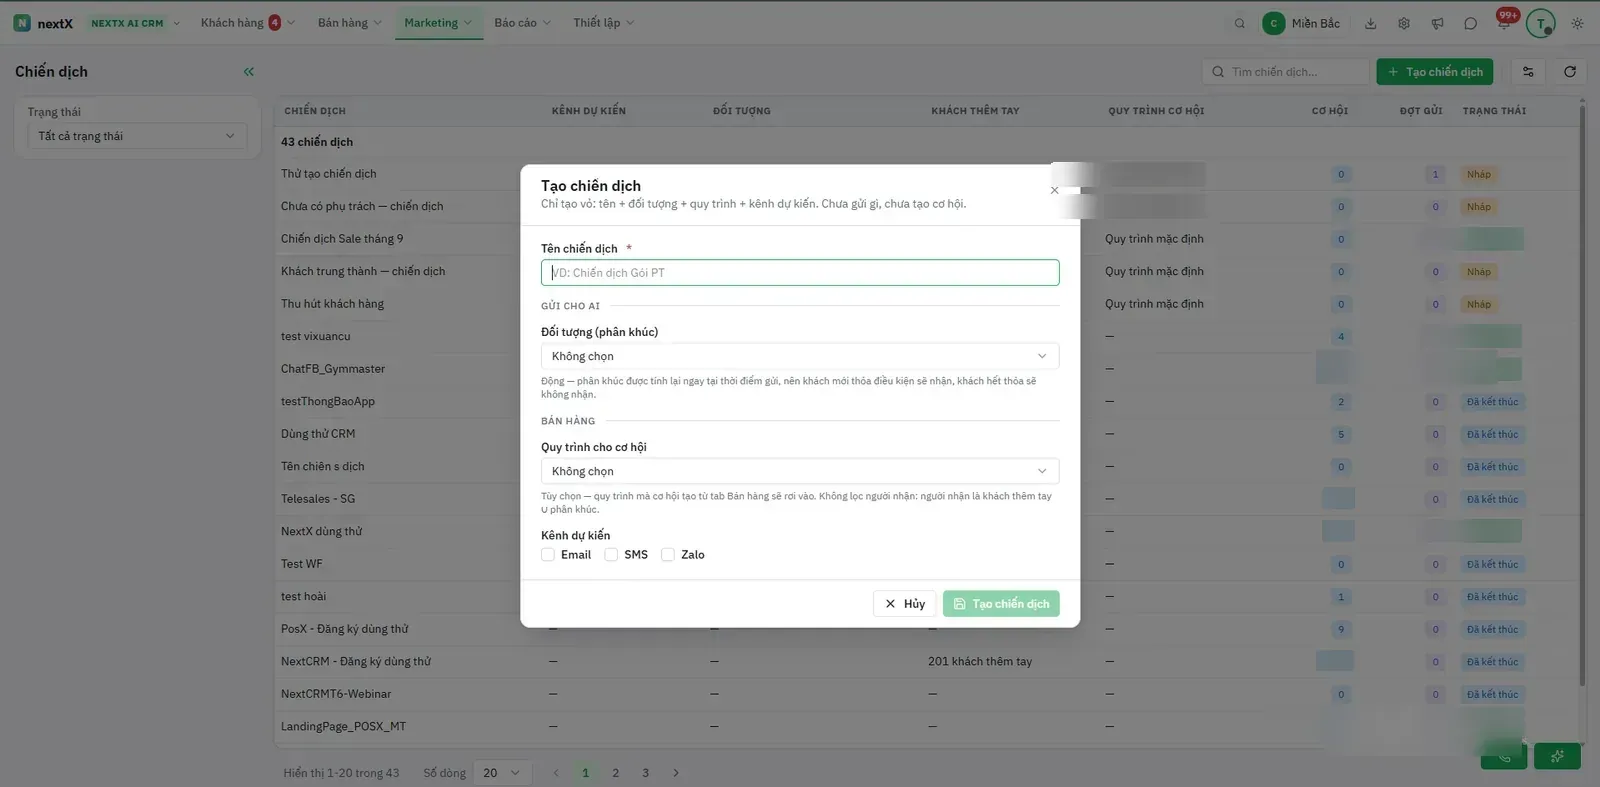The height and width of the screenshot is (787, 1600).
Task: Open the Số dòng rows-per-page dropdown
Action: click(x=501, y=773)
